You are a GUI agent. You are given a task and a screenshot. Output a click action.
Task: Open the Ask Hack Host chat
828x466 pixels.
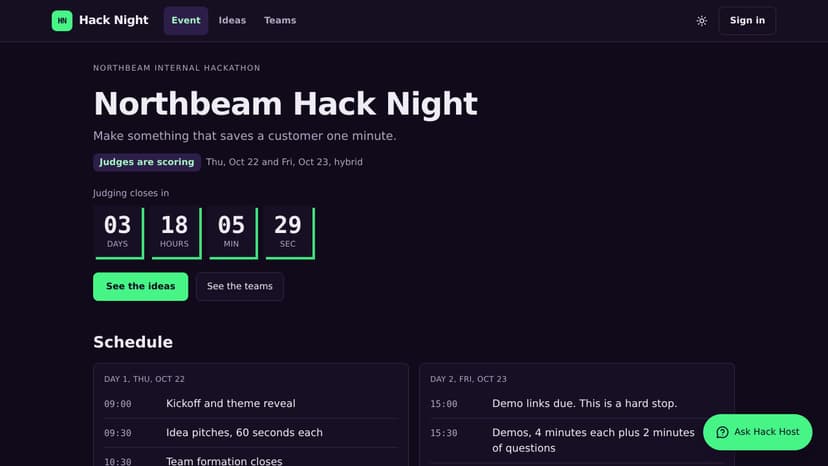(x=758, y=432)
